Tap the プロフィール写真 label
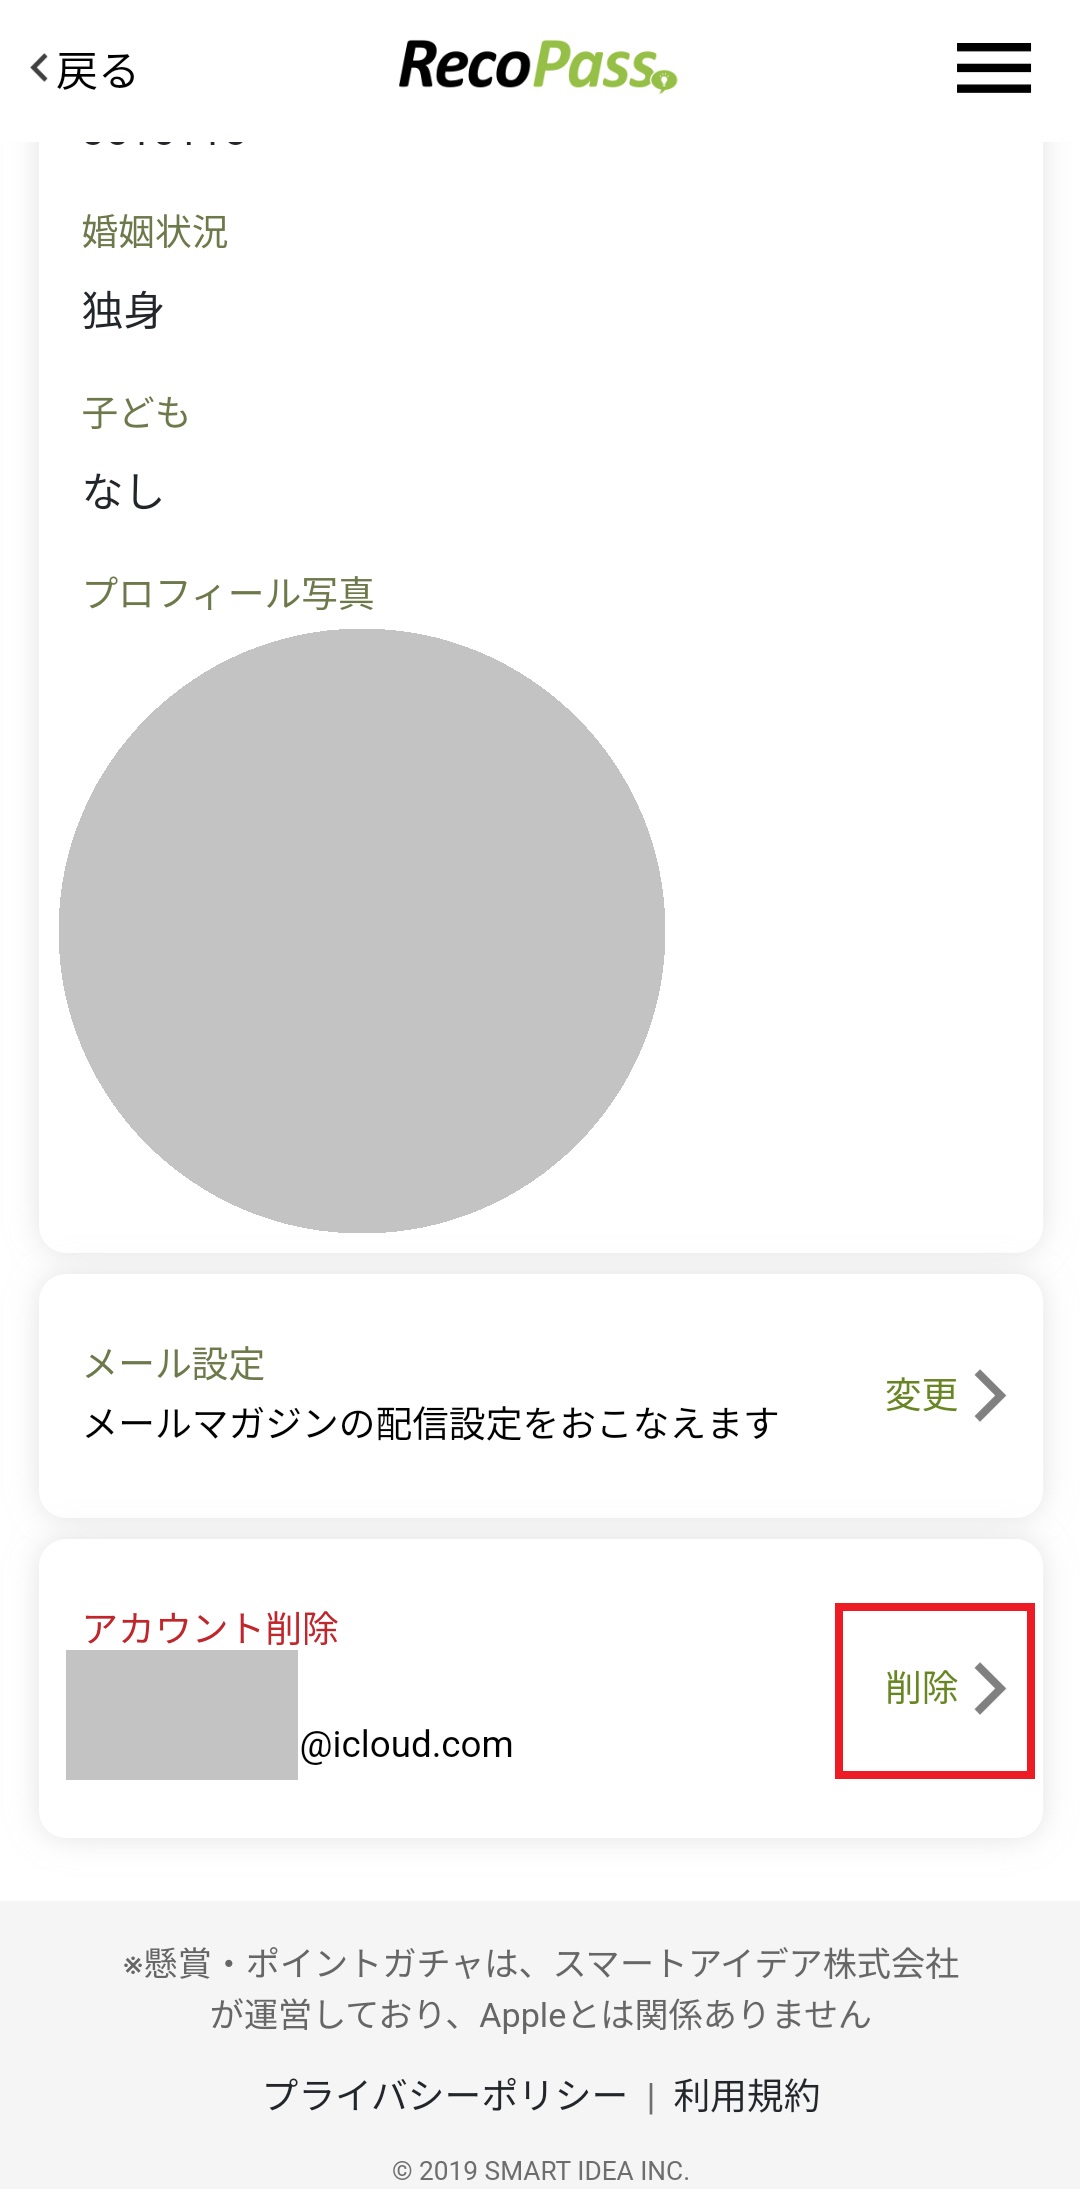Viewport: 1083px width, 2189px height. 229,593
